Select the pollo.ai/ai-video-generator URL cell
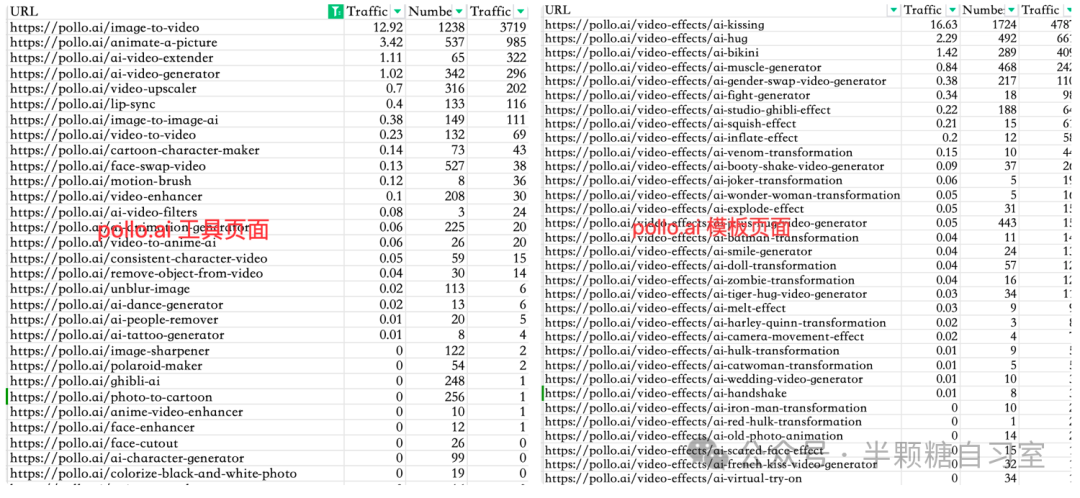 pos(175,74)
